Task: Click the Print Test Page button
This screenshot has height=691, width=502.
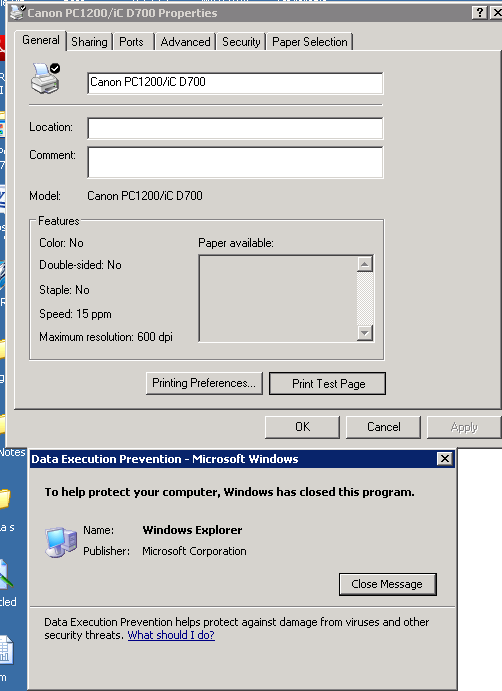Action: point(327,383)
